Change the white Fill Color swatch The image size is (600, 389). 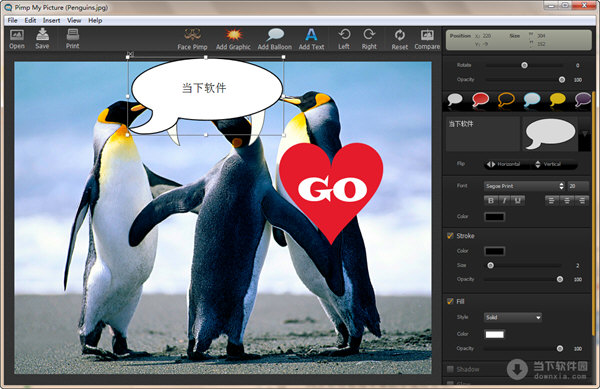pyautogui.click(x=494, y=335)
